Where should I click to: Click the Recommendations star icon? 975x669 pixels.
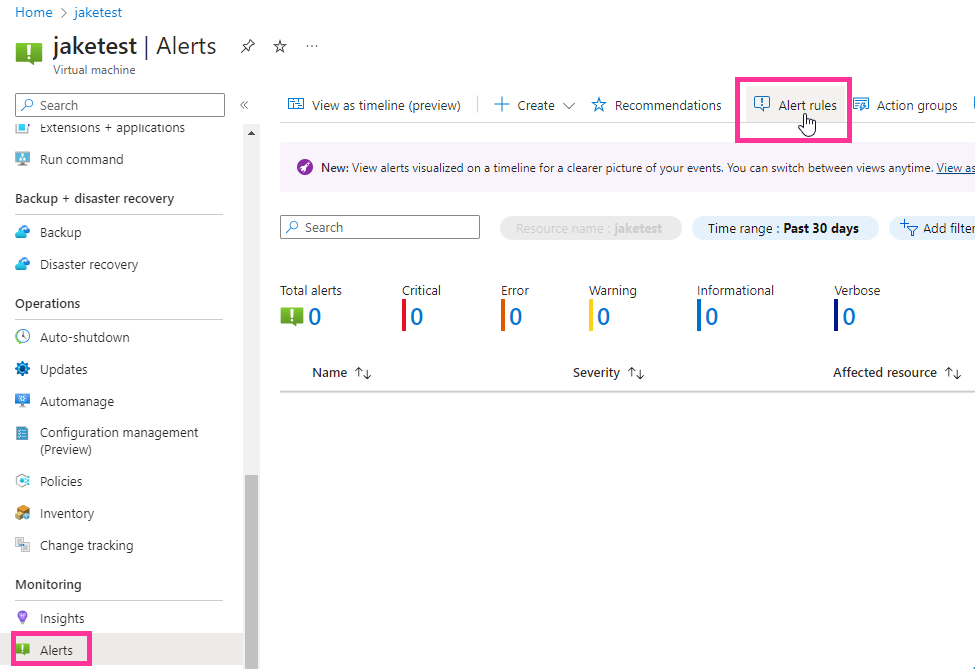599,104
